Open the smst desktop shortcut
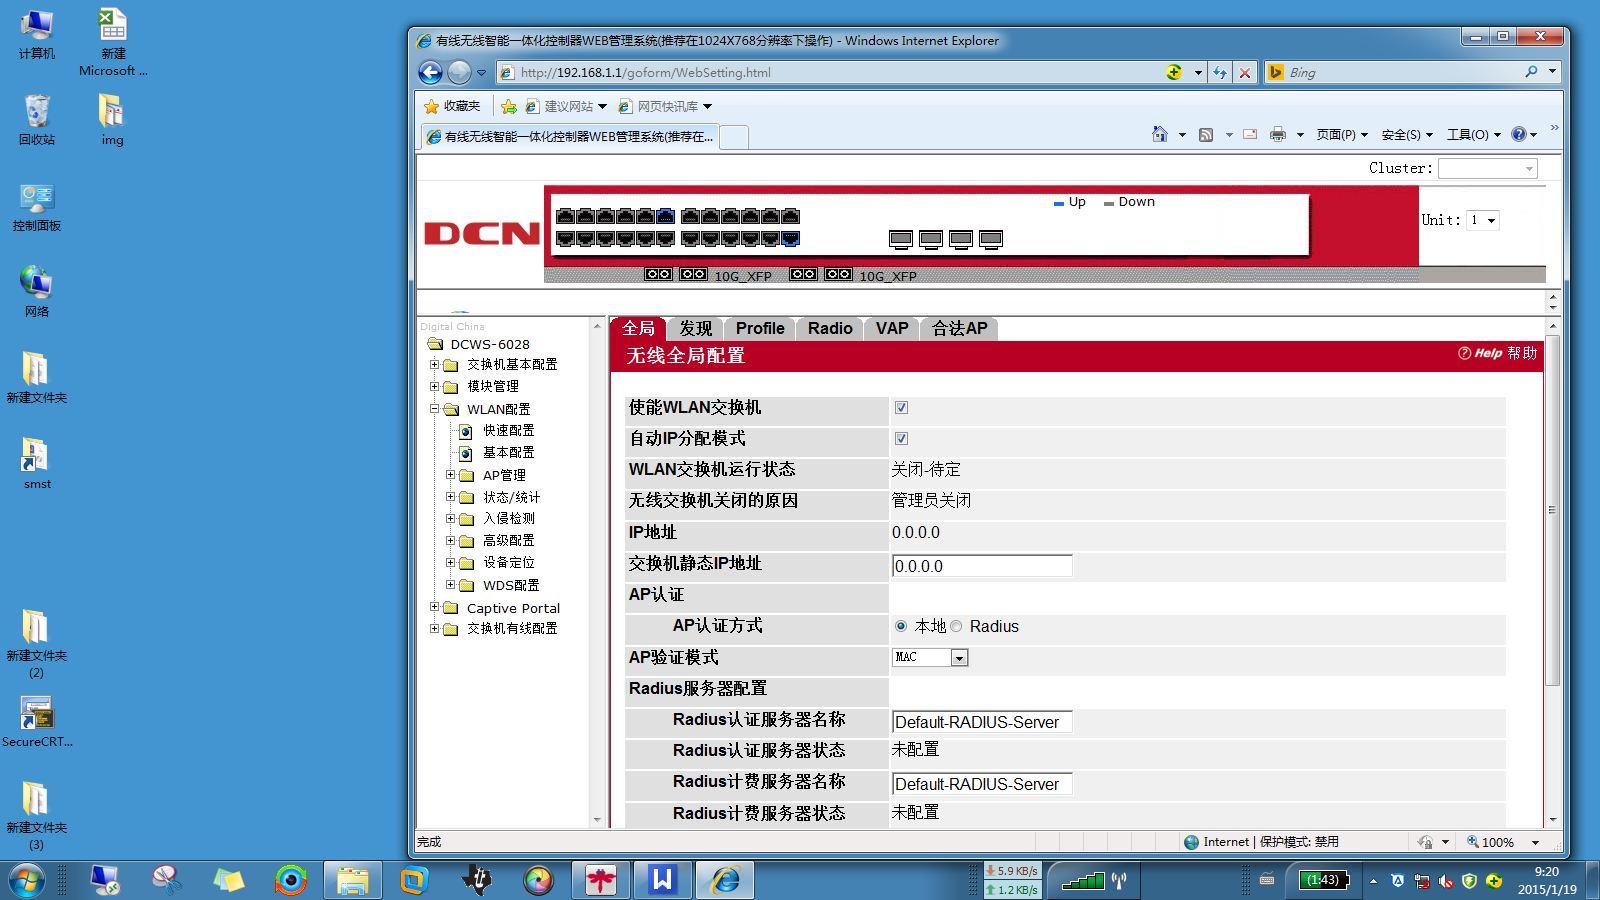The image size is (1600, 900). pyautogui.click(x=37, y=464)
